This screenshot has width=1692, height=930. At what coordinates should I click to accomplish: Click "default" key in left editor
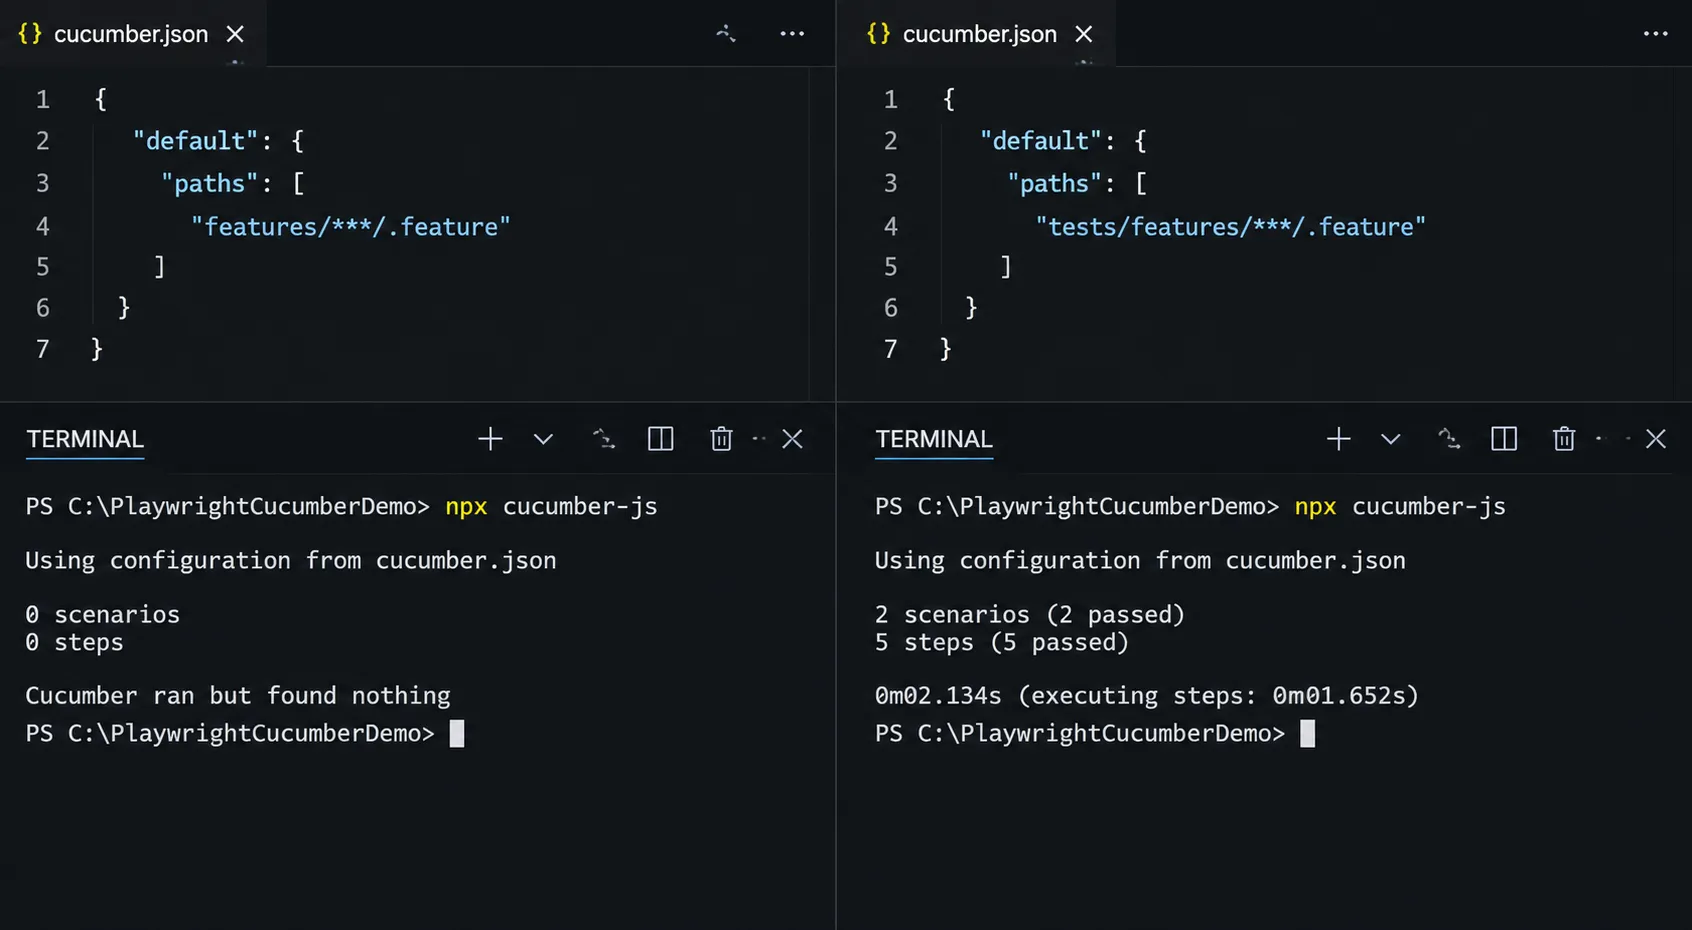[195, 141]
